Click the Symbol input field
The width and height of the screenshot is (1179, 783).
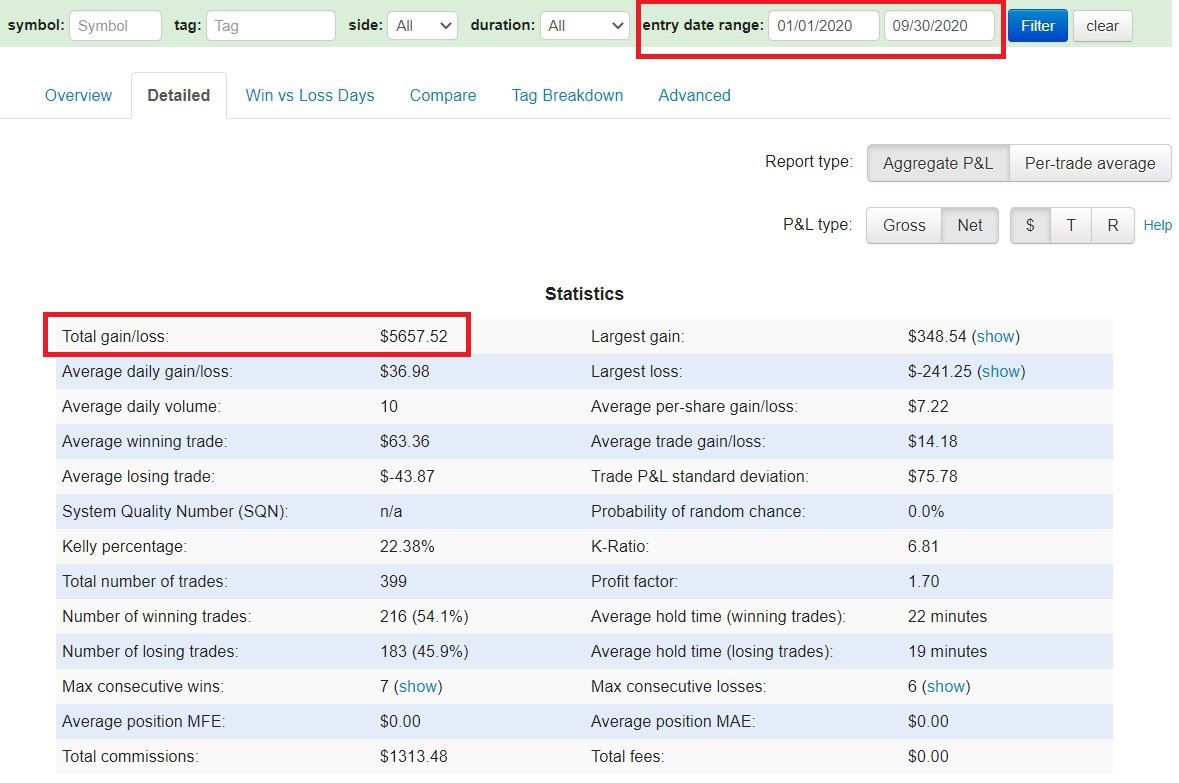click(x=115, y=26)
